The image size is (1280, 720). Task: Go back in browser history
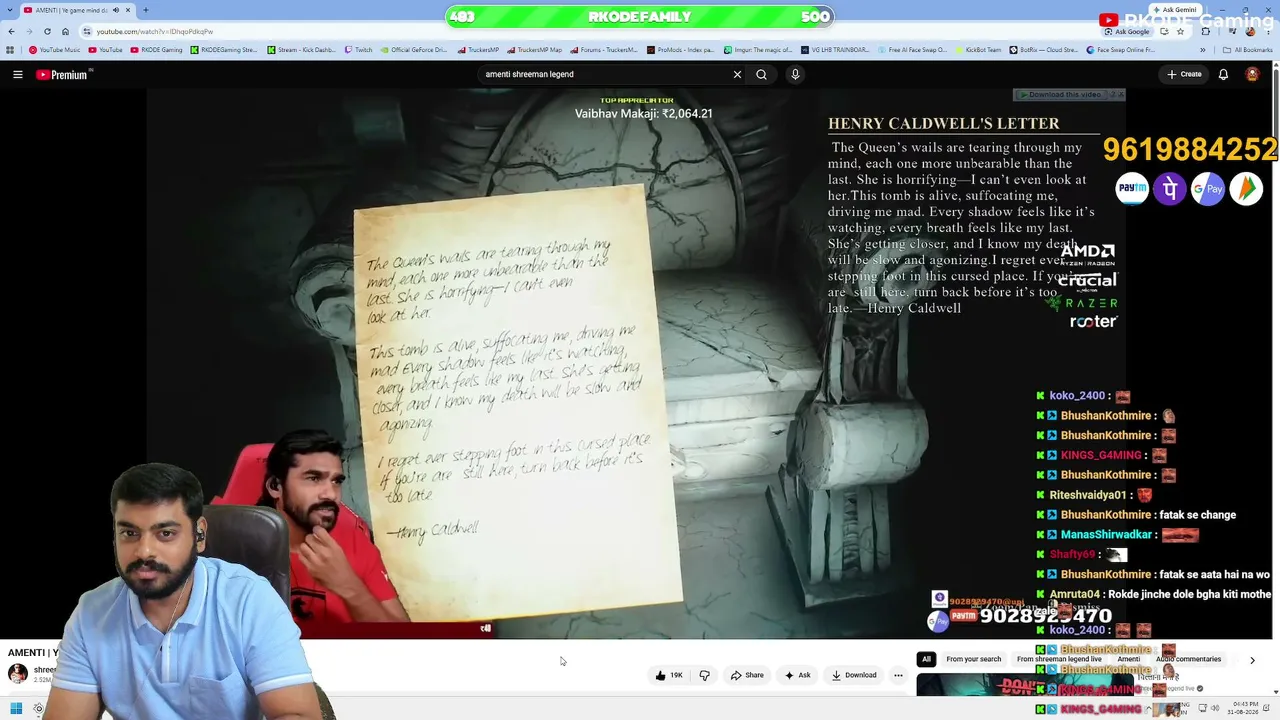click(10, 31)
